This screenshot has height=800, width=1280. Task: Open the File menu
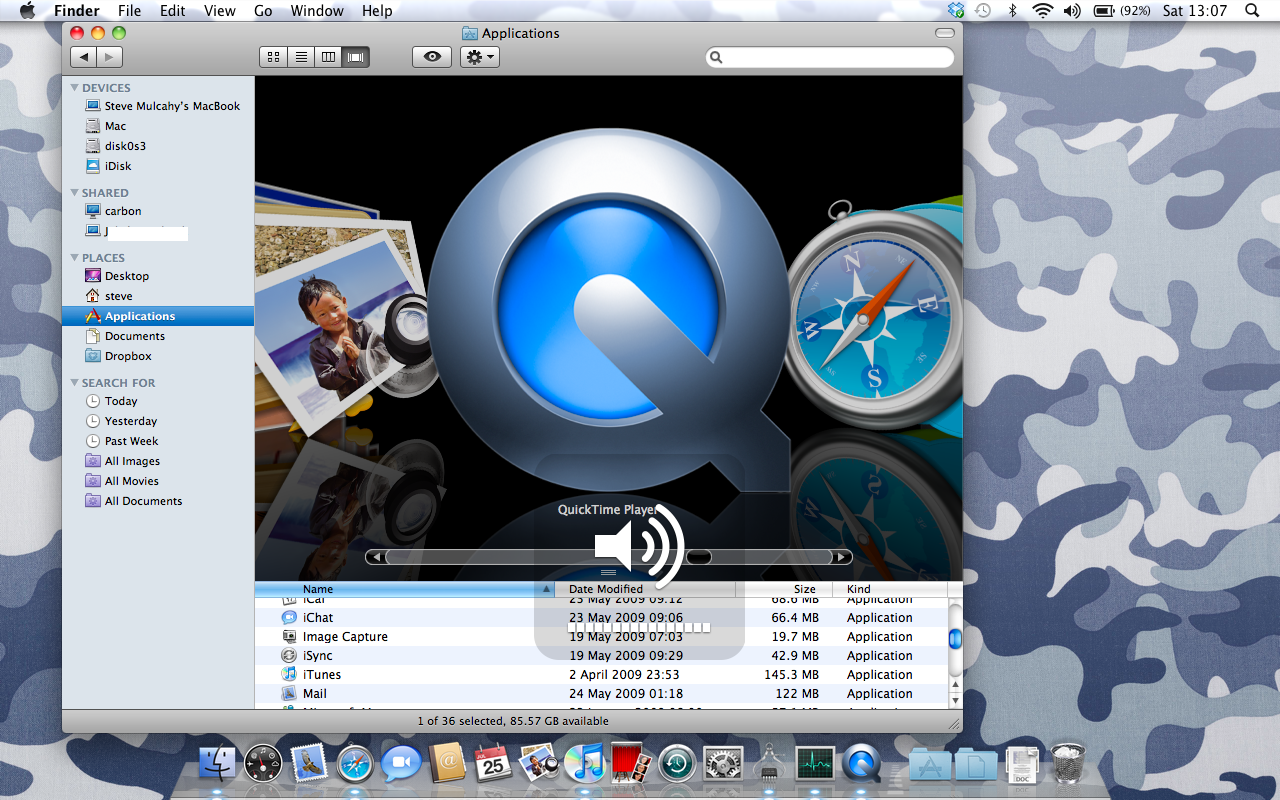coord(129,11)
